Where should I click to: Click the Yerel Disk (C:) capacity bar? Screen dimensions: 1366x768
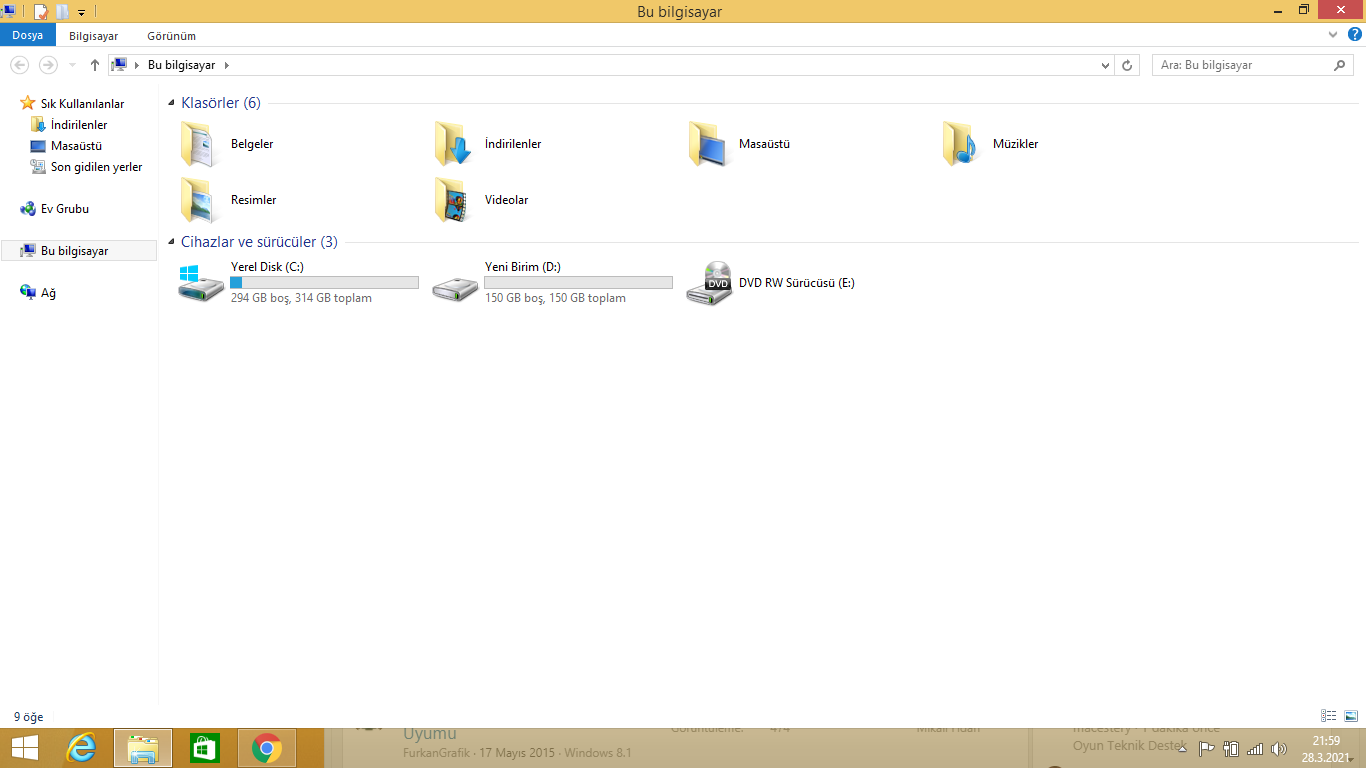324,283
